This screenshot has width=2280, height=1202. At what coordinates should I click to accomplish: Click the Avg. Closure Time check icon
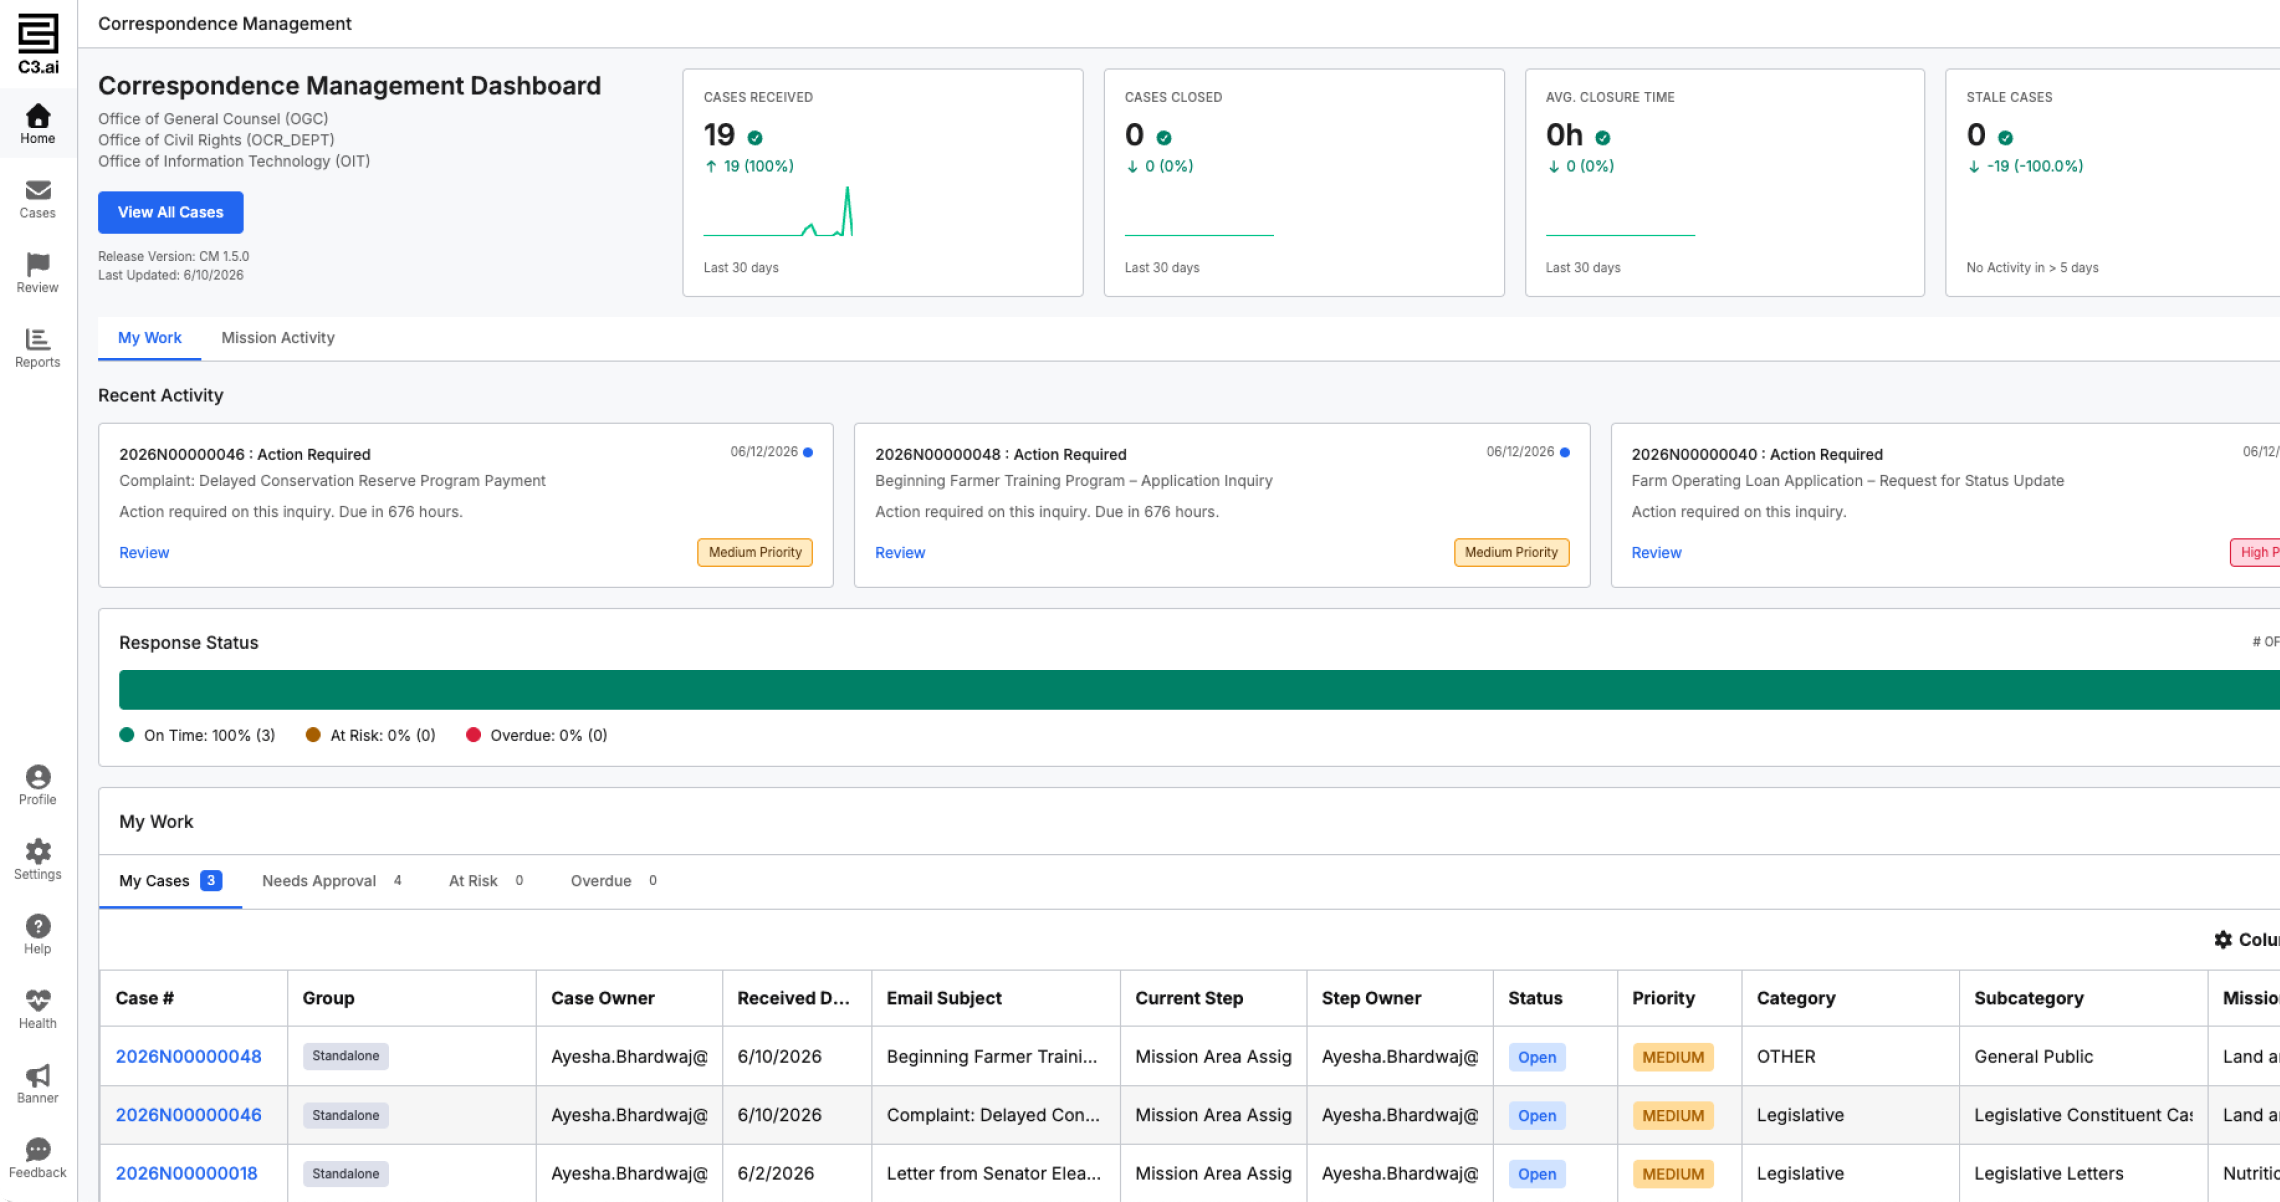(1603, 138)
